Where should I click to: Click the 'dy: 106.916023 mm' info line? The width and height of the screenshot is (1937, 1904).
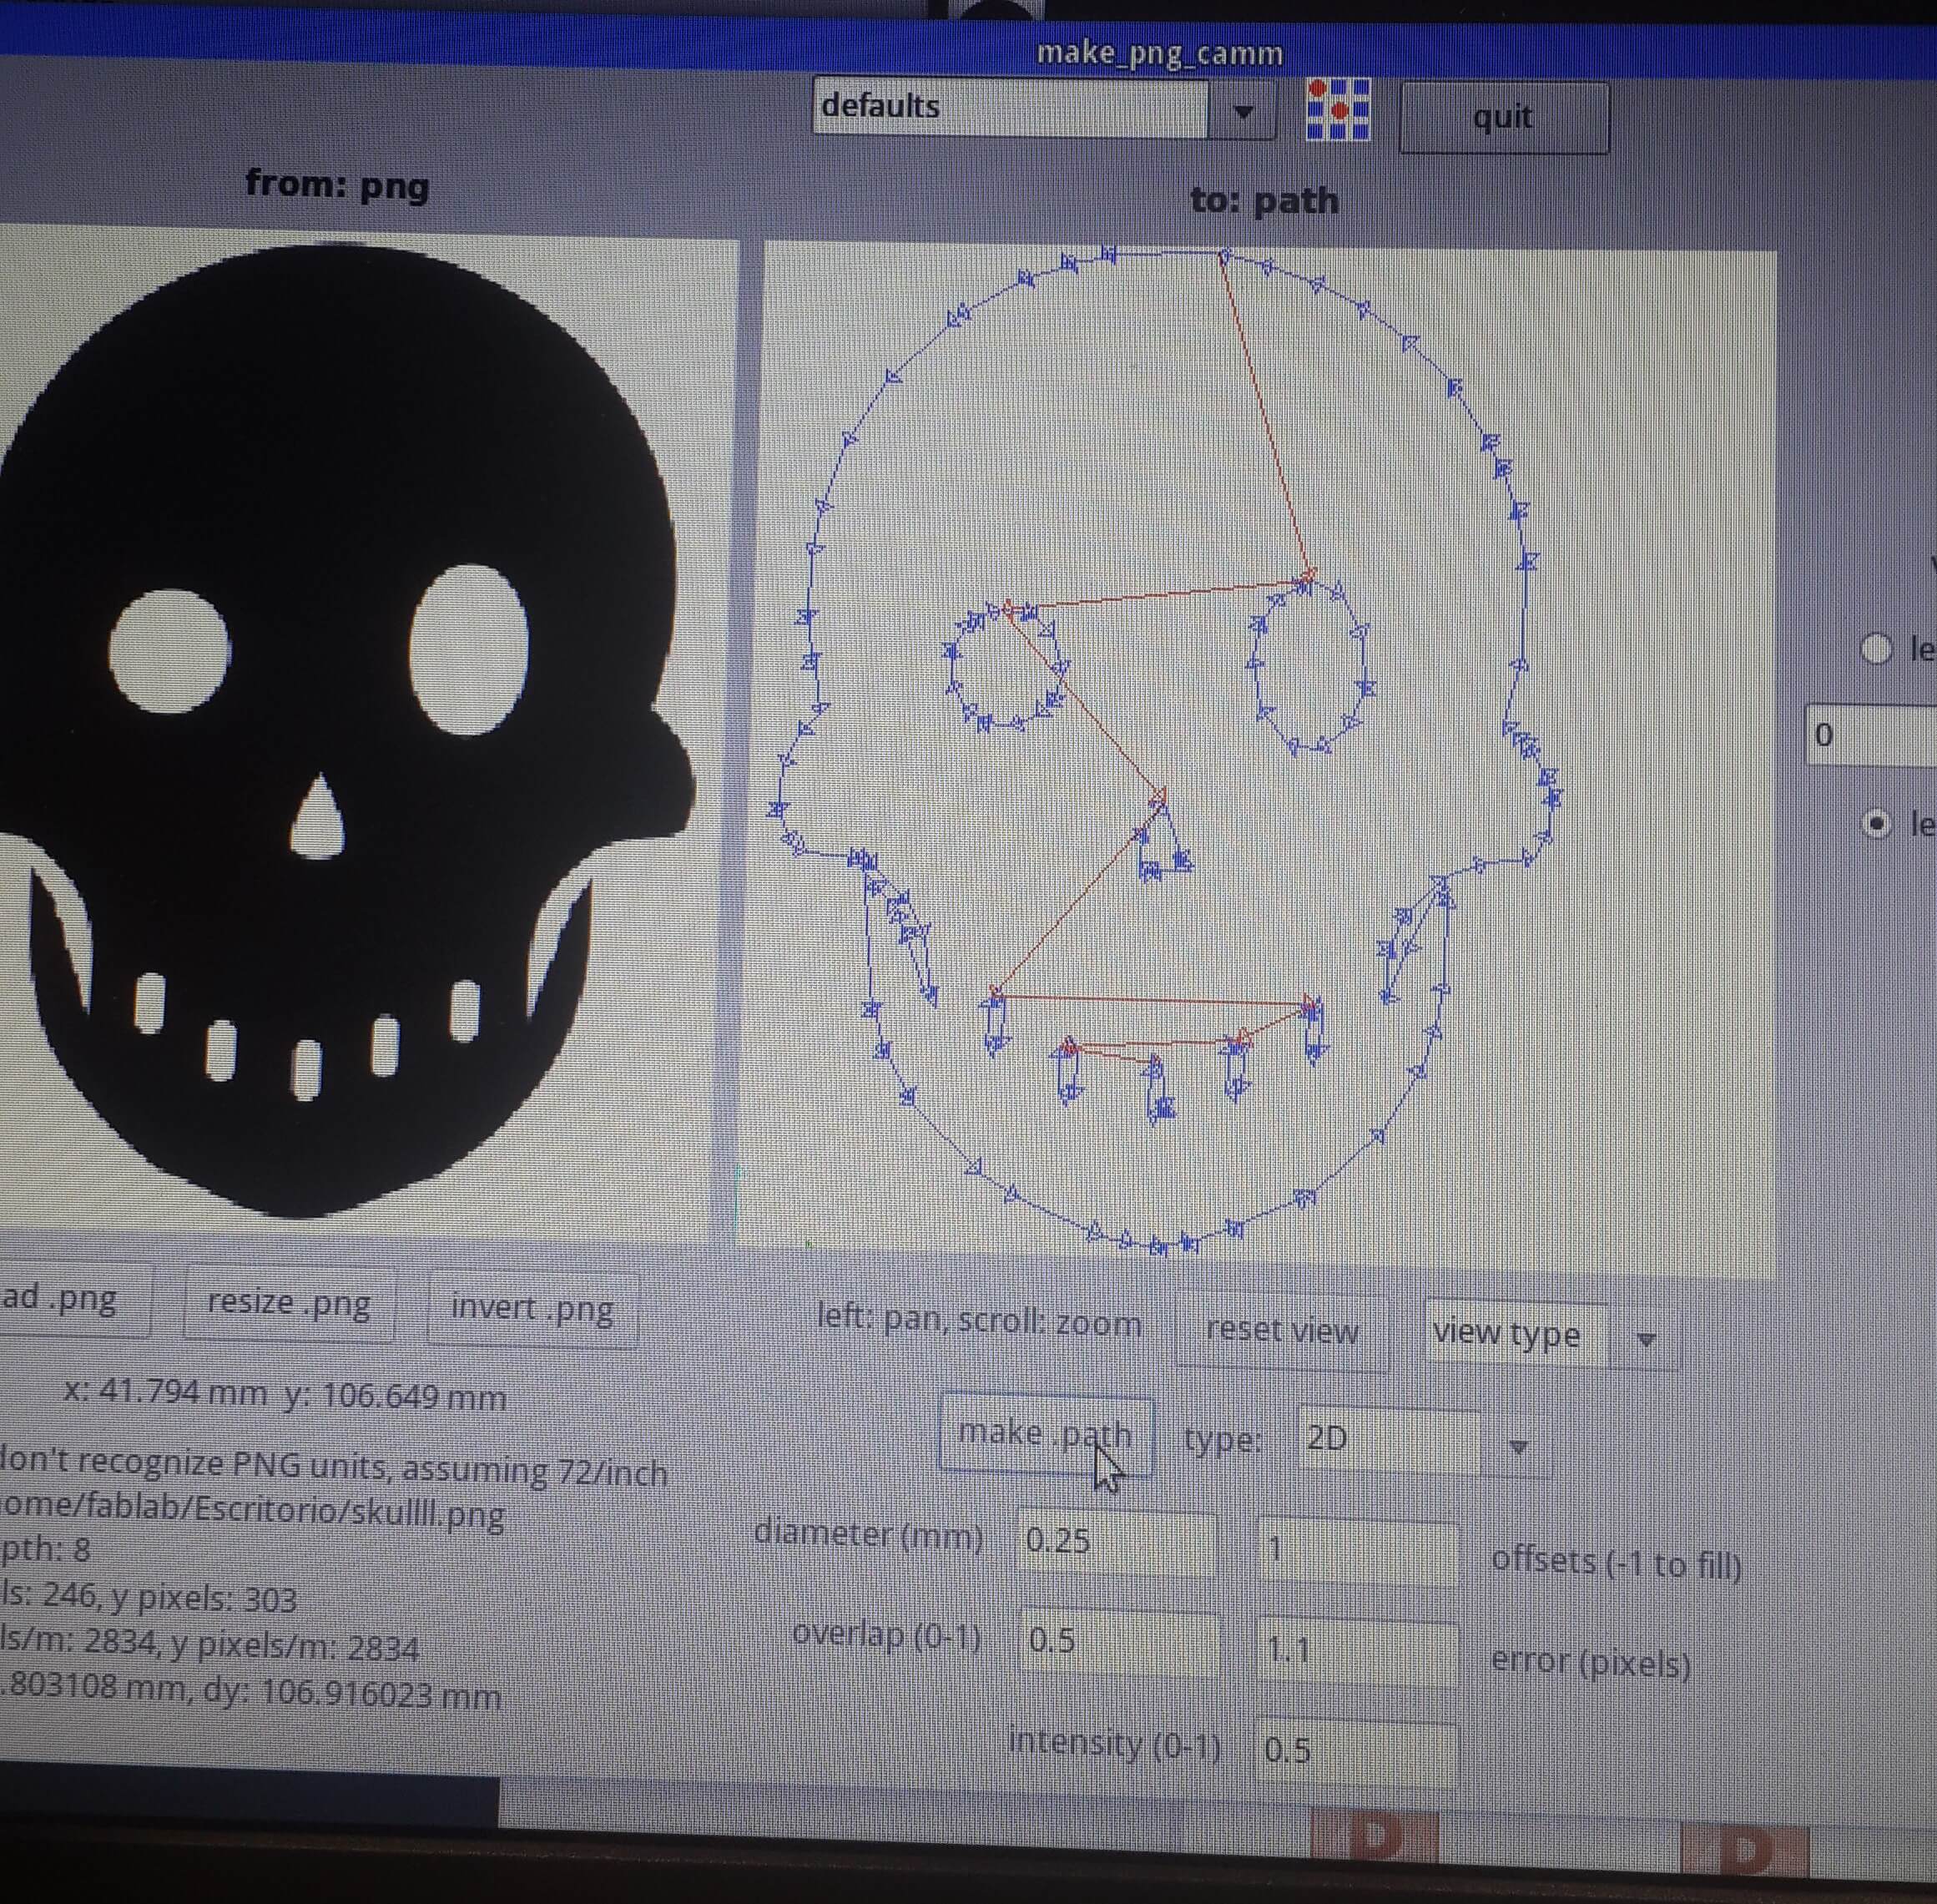click(251, 1691)
